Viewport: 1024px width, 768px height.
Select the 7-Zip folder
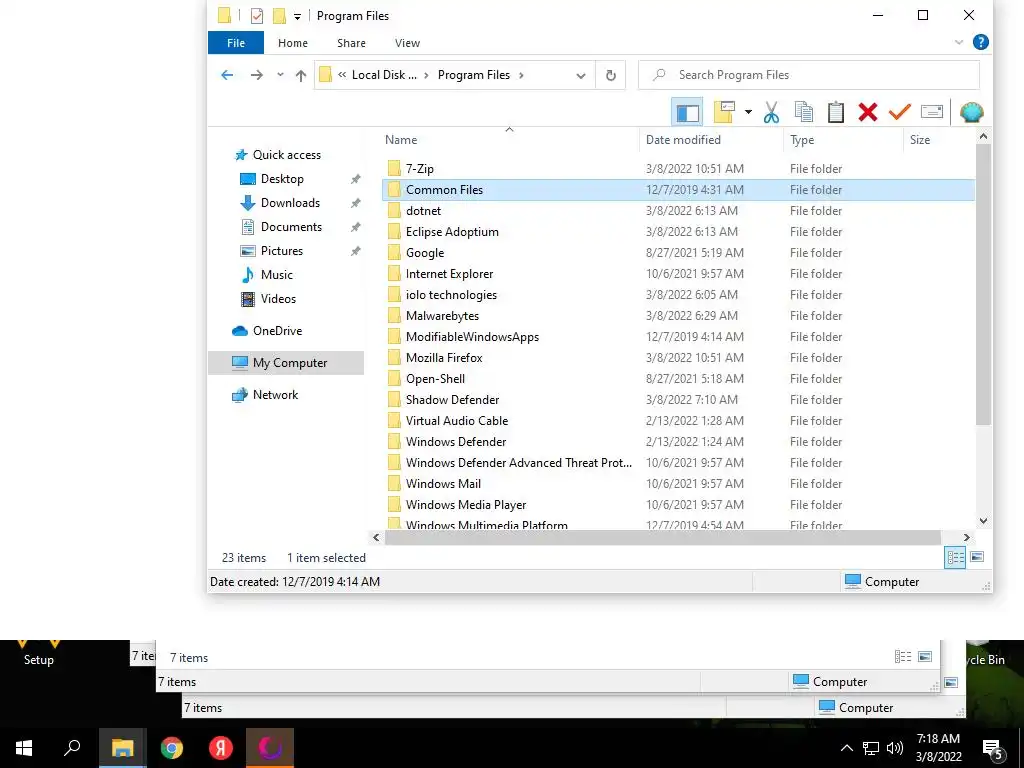pyautogui.click(x=678, y=169)
